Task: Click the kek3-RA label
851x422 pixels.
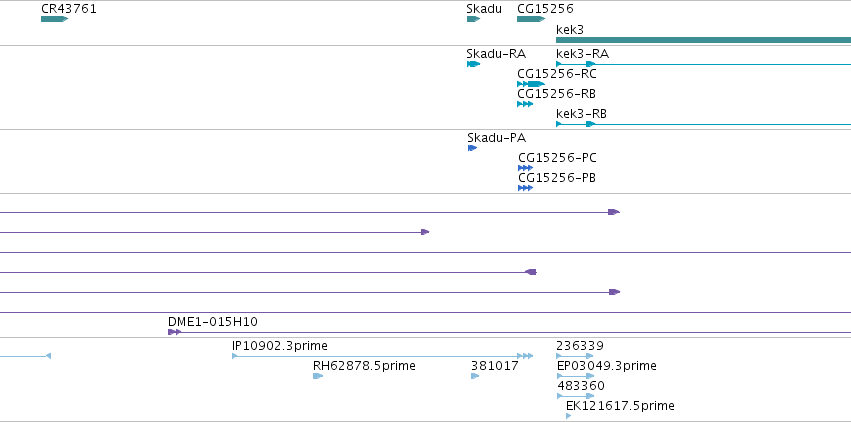Action: (582, 54)
